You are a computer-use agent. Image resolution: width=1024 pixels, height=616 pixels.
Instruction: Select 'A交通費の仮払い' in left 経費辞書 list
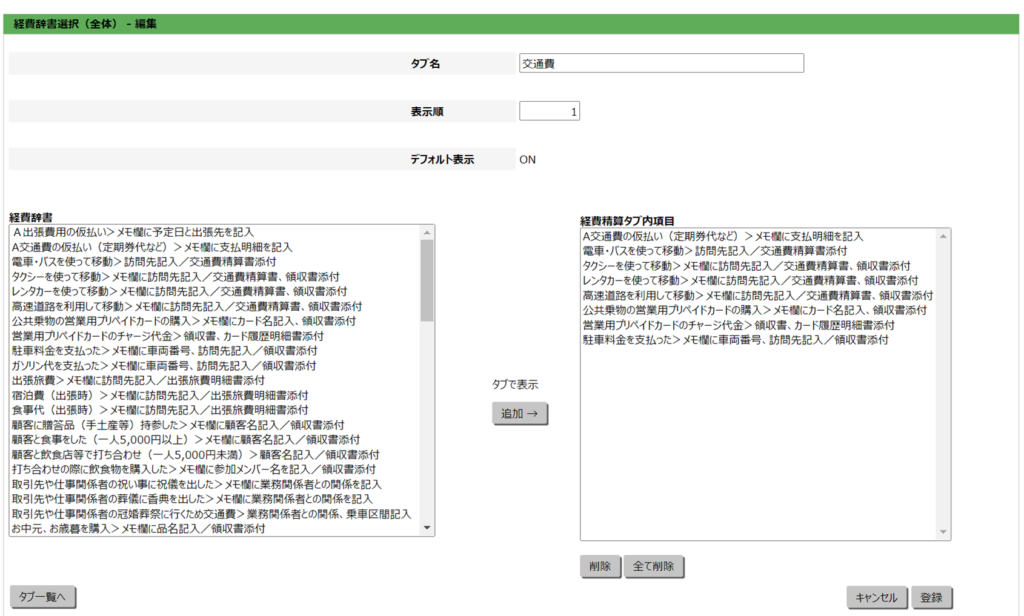(216, 247)
